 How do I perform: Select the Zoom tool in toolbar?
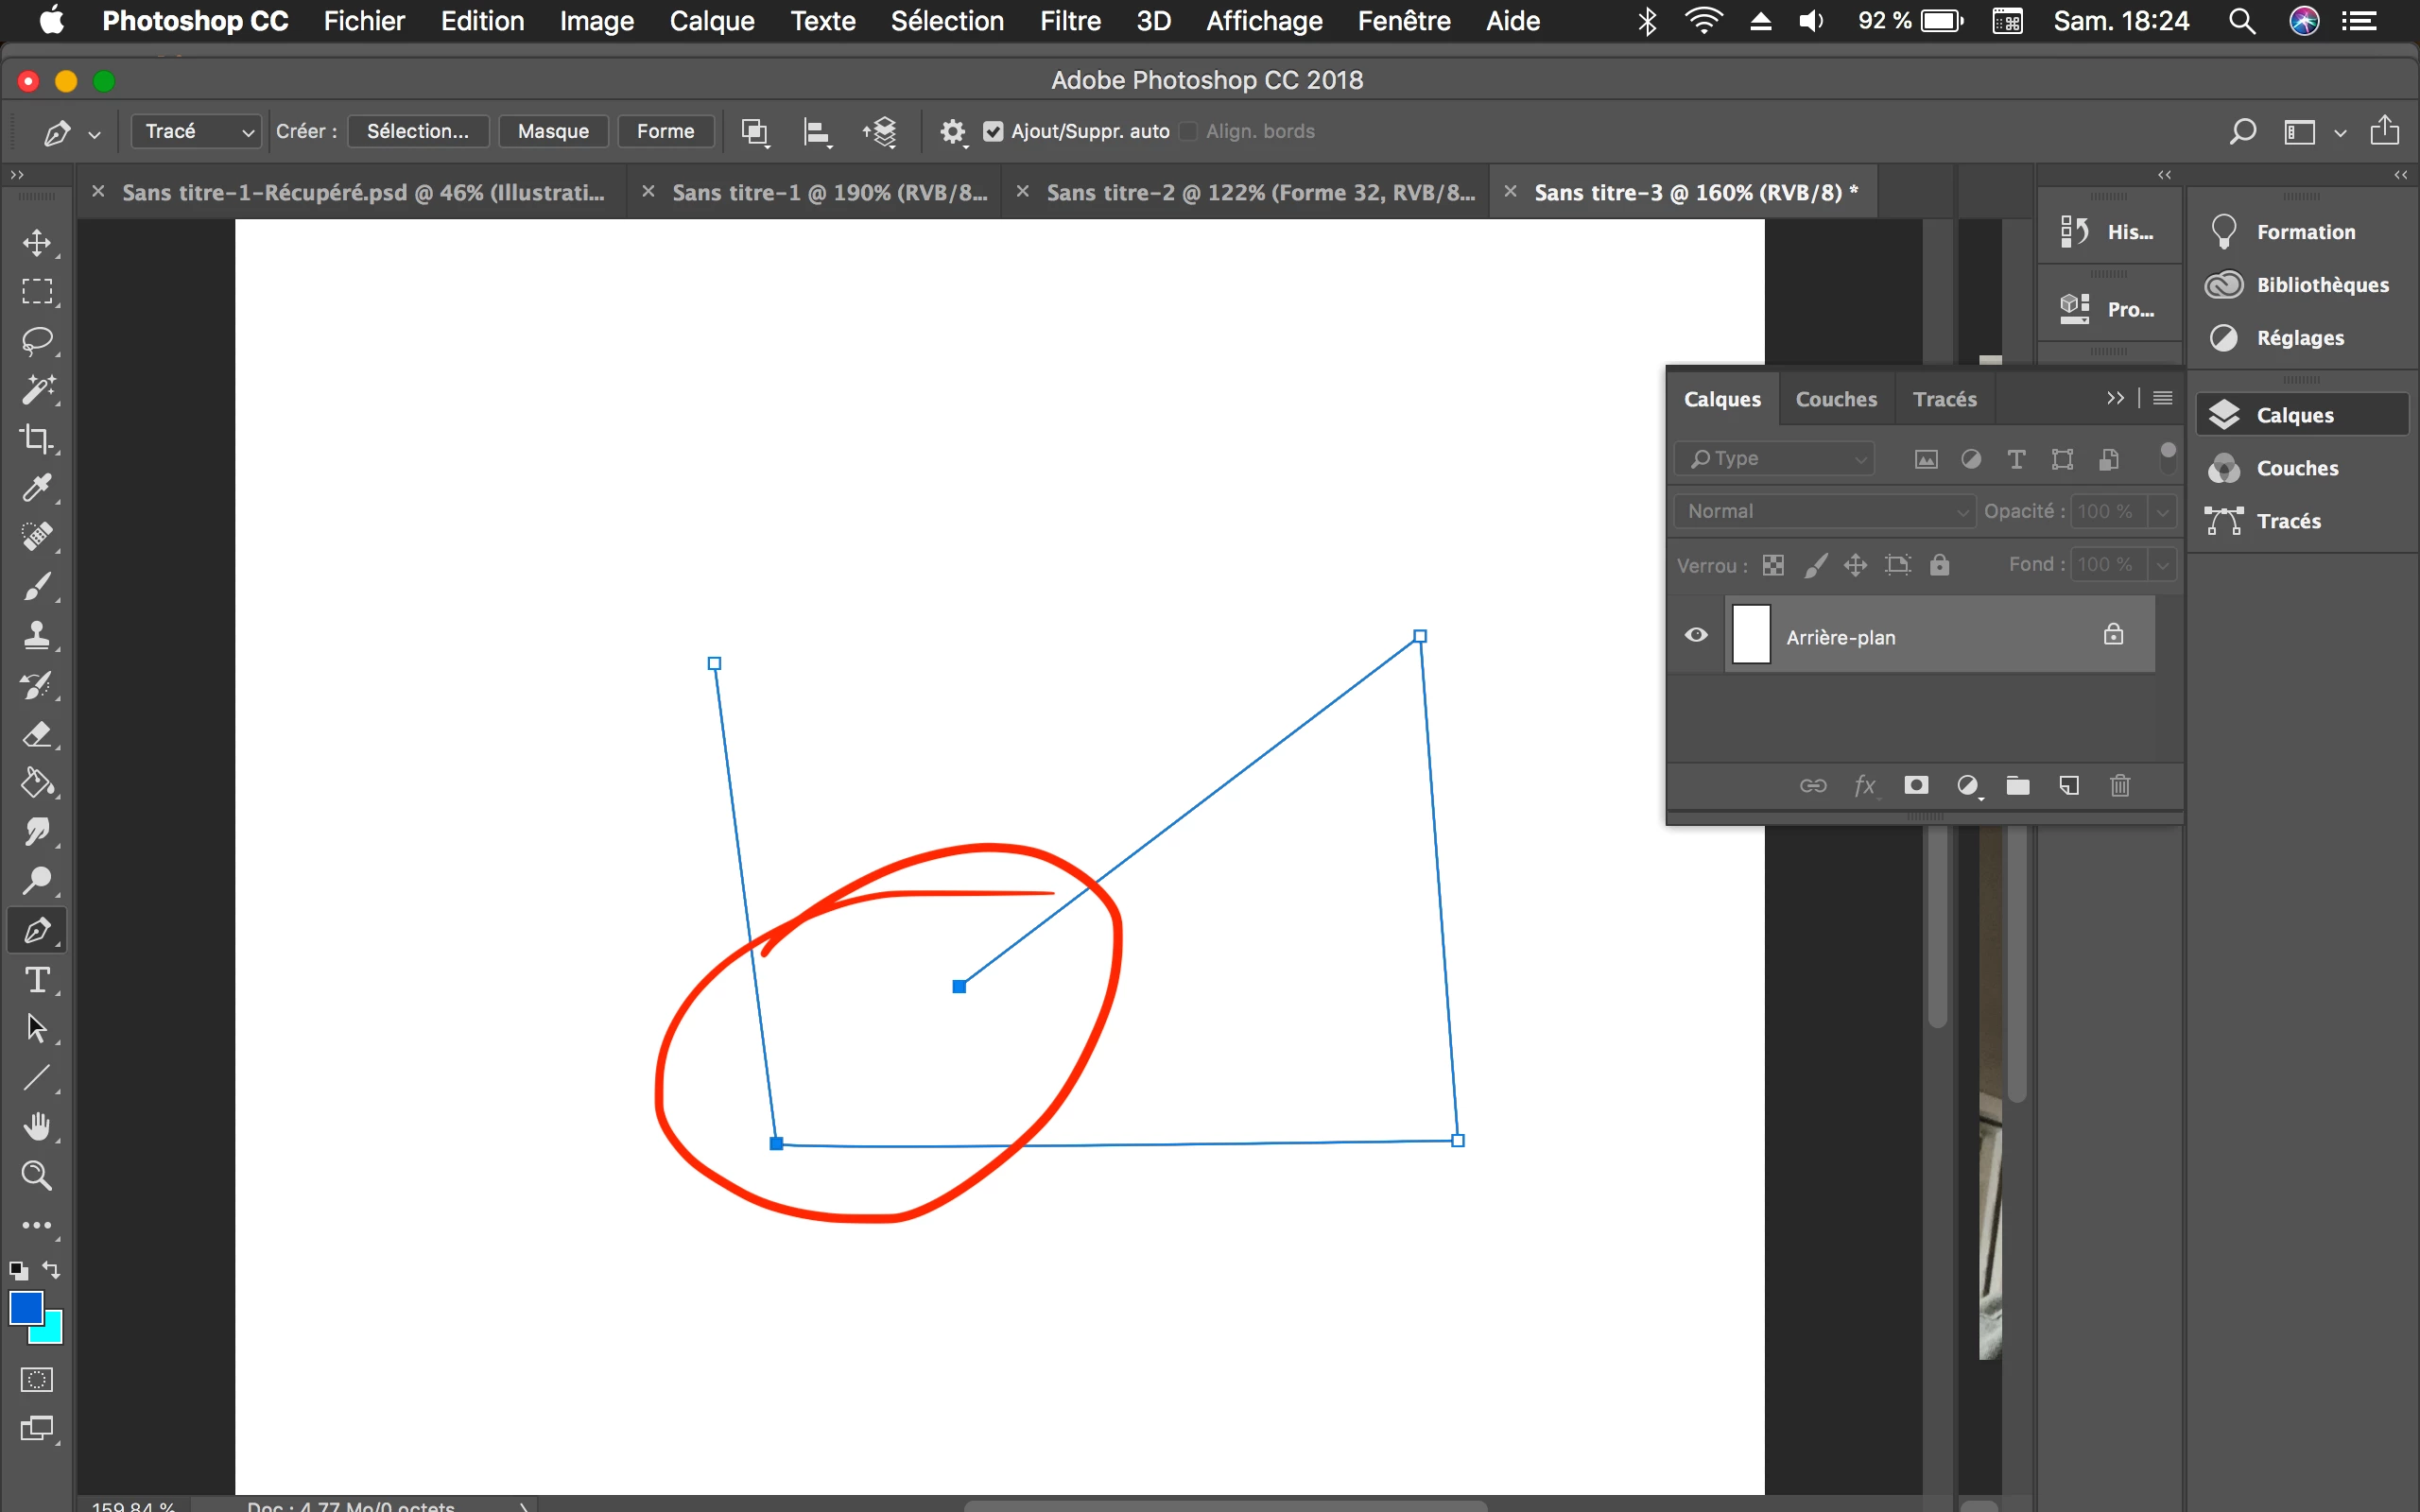[x=37, y=1176]
